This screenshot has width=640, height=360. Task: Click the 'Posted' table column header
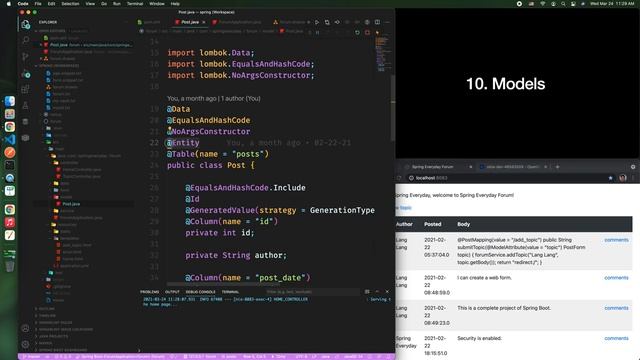point(433,224)
